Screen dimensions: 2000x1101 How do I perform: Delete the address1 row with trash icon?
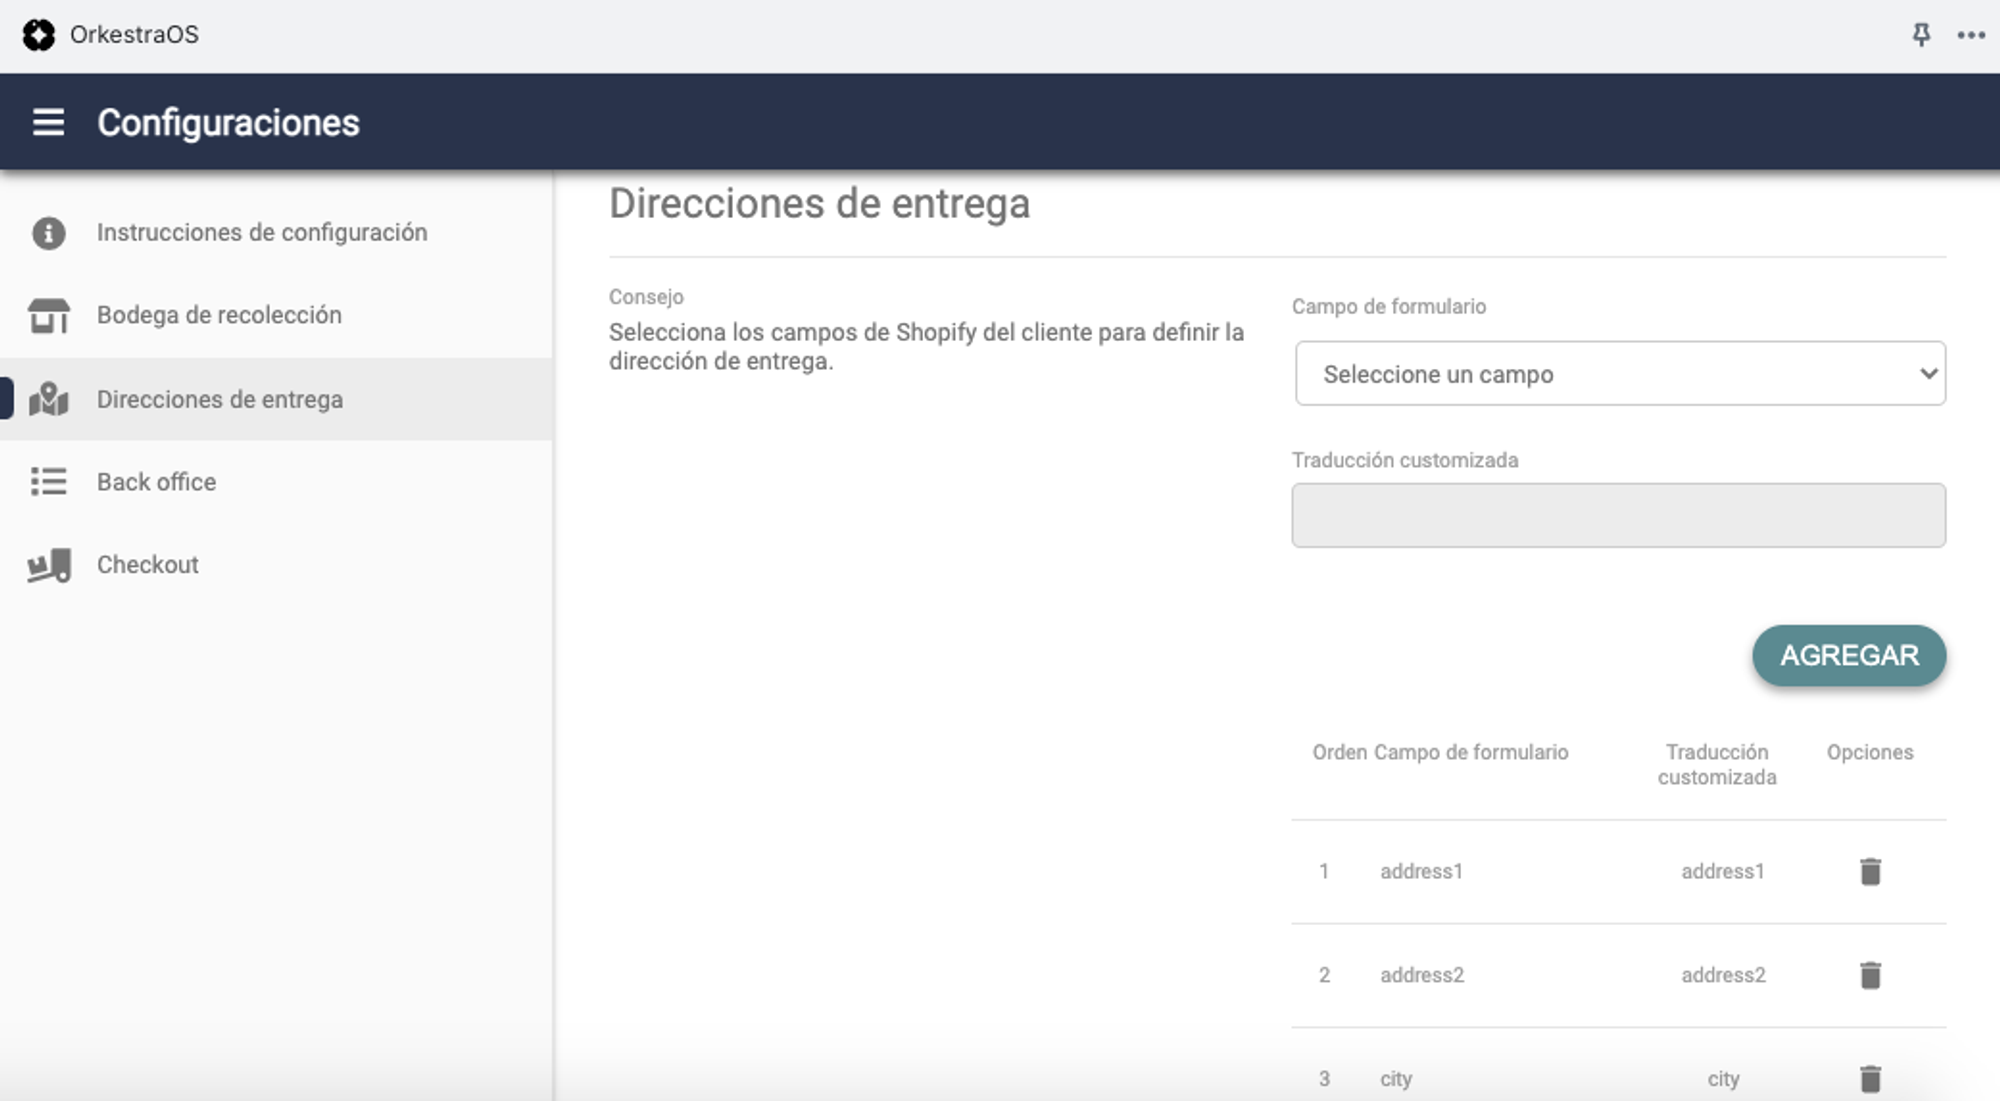pyautogui.click(x=1870, y=871)
